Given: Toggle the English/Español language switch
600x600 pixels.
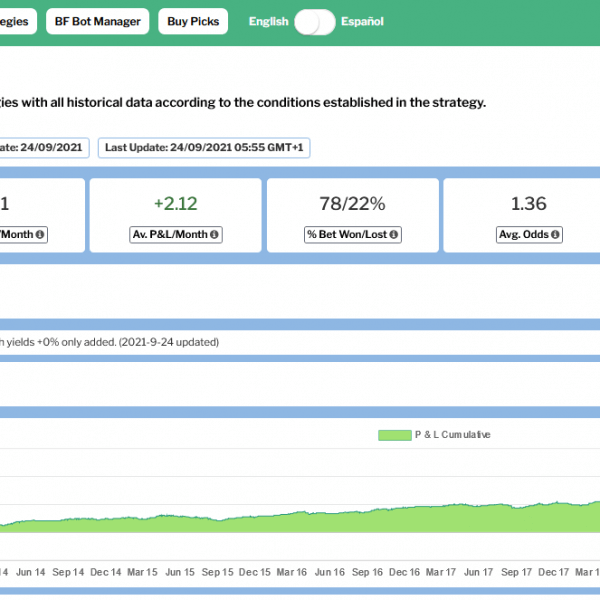Looking at the screenshot, I should pos(315,22).
